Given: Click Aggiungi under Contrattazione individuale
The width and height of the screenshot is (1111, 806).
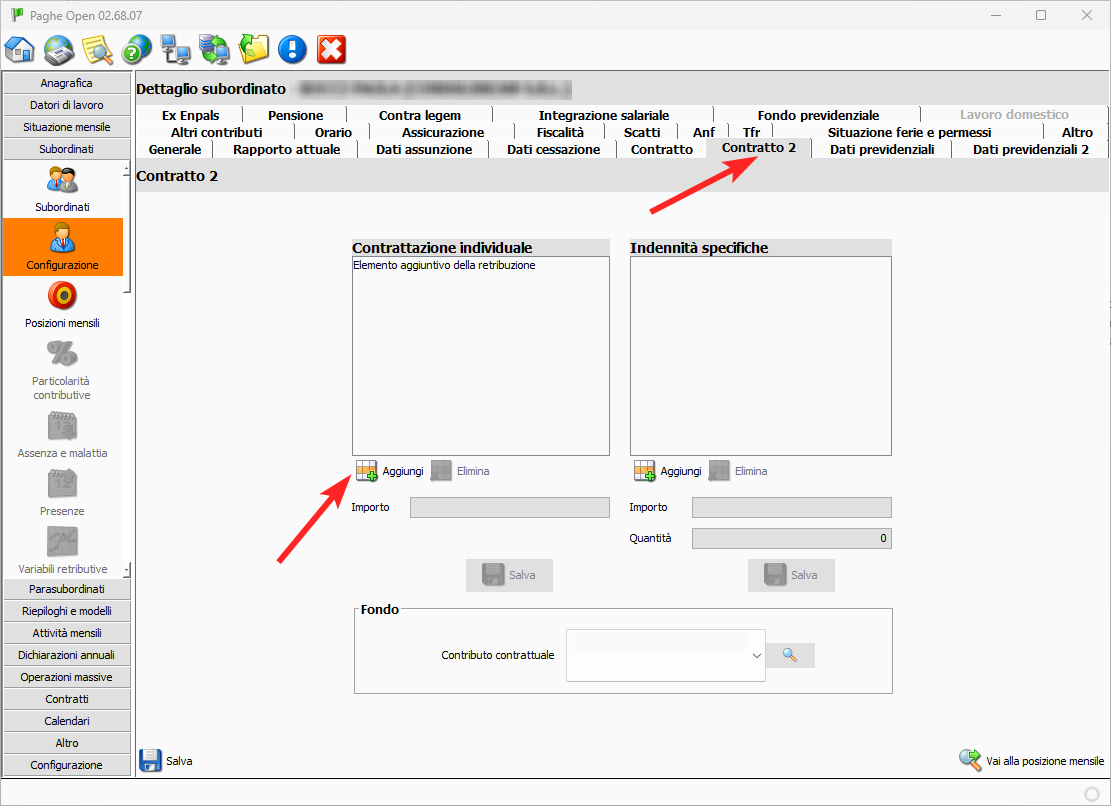Looking at the screenshot, I should (x=390, y=471).
